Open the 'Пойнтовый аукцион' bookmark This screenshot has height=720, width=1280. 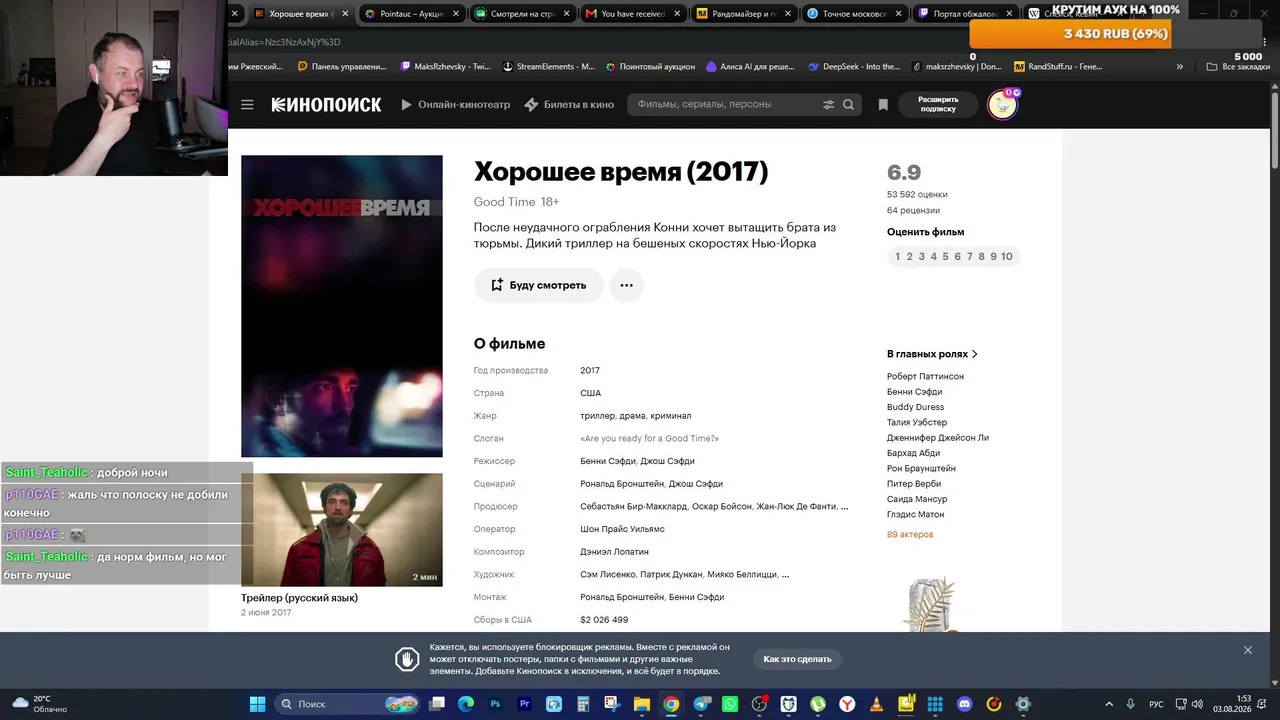(650, 67)
